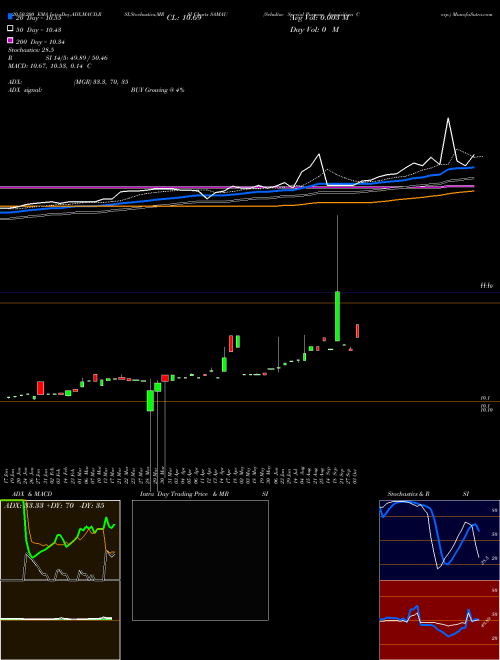Click the magenta 200 Day legend swatch
This screenshot has height=660, width=500.
[x=10, y=40]
